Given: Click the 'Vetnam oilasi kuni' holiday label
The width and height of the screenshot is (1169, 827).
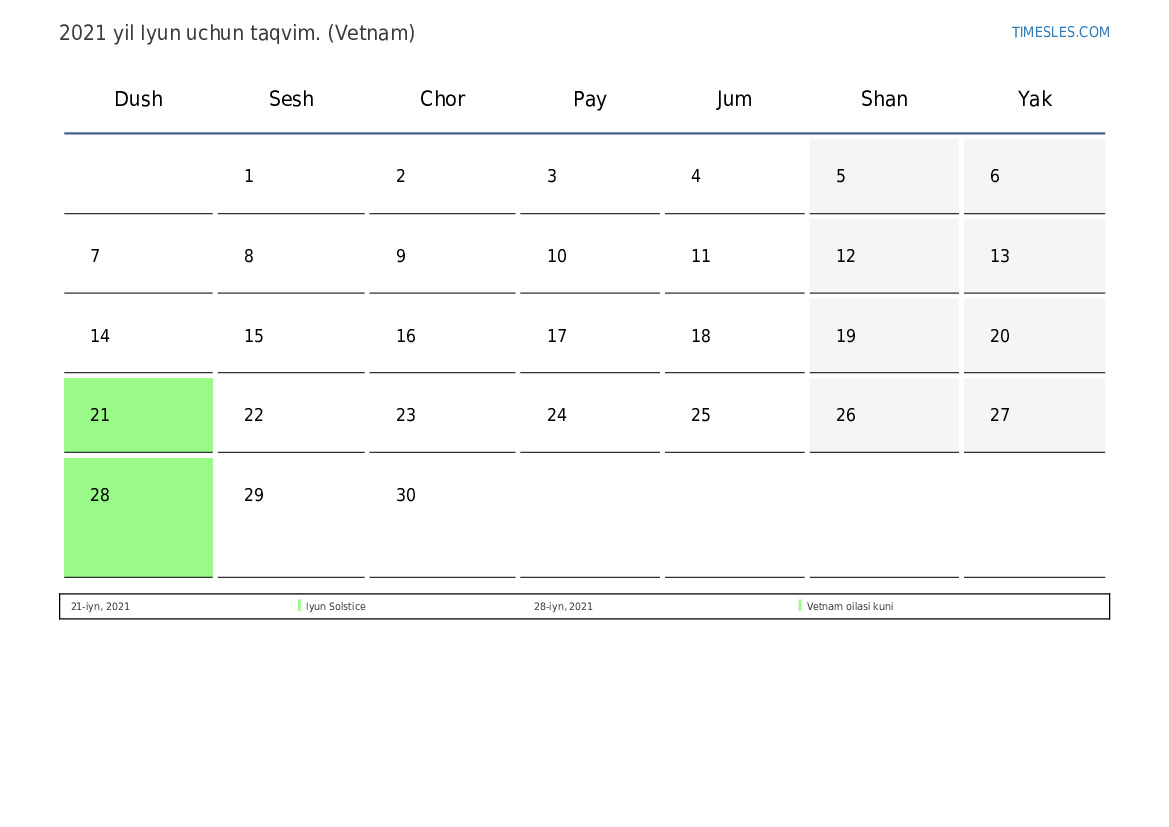Looking at the screenshot, I should coord(850,606).
